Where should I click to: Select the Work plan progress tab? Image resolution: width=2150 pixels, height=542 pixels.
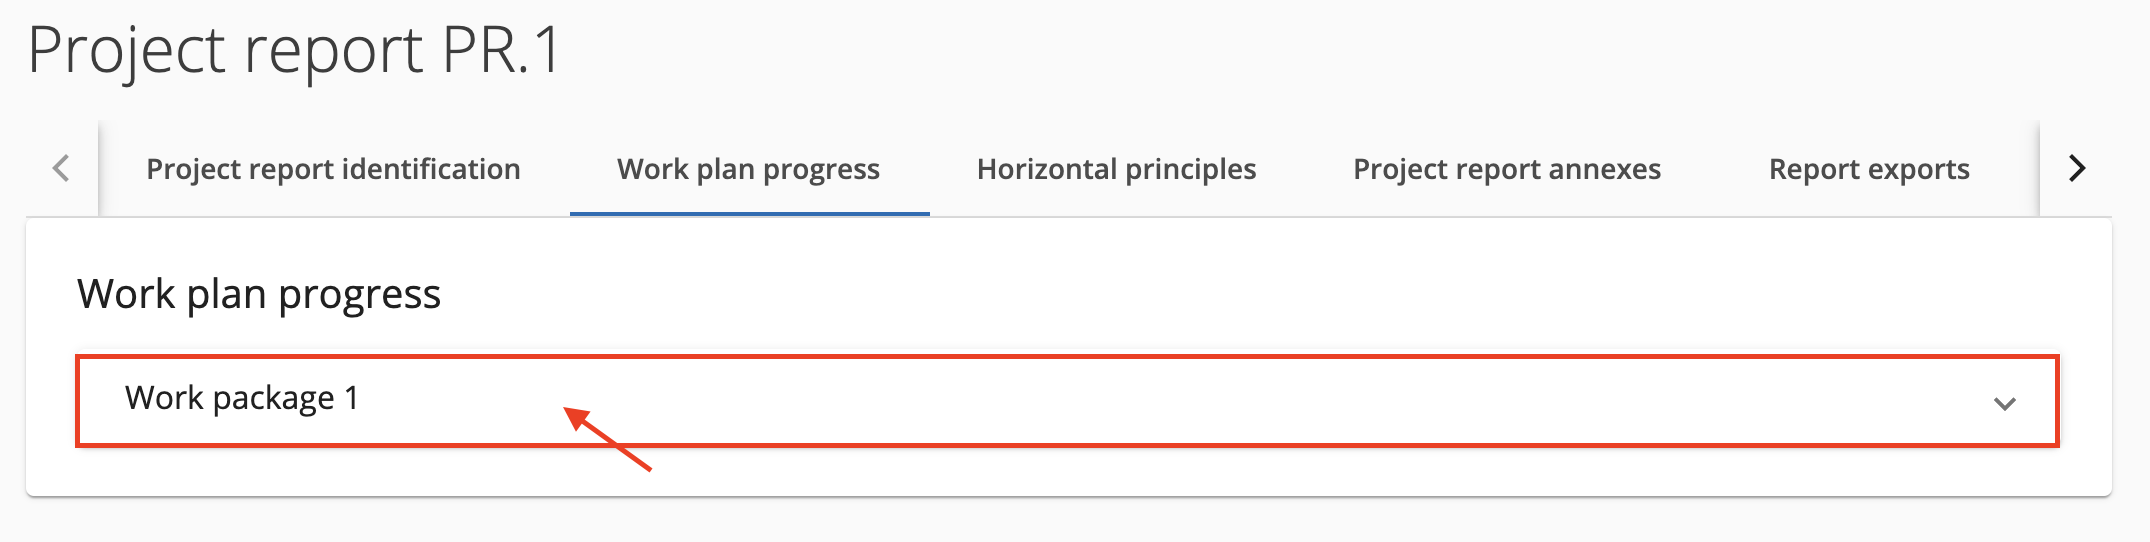point(748,169)
